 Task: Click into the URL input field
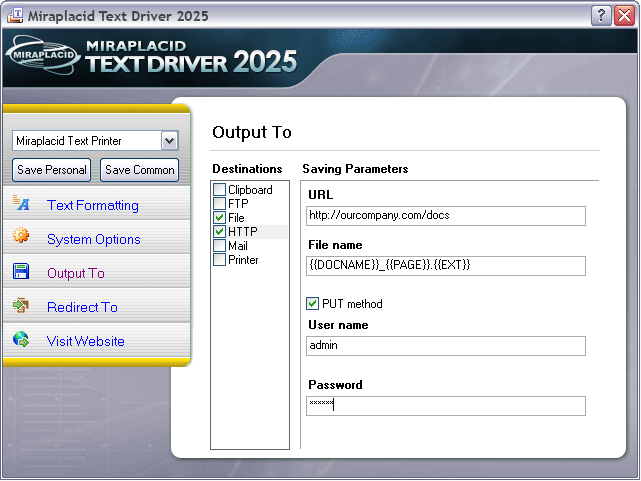click(x=446, y=216)
